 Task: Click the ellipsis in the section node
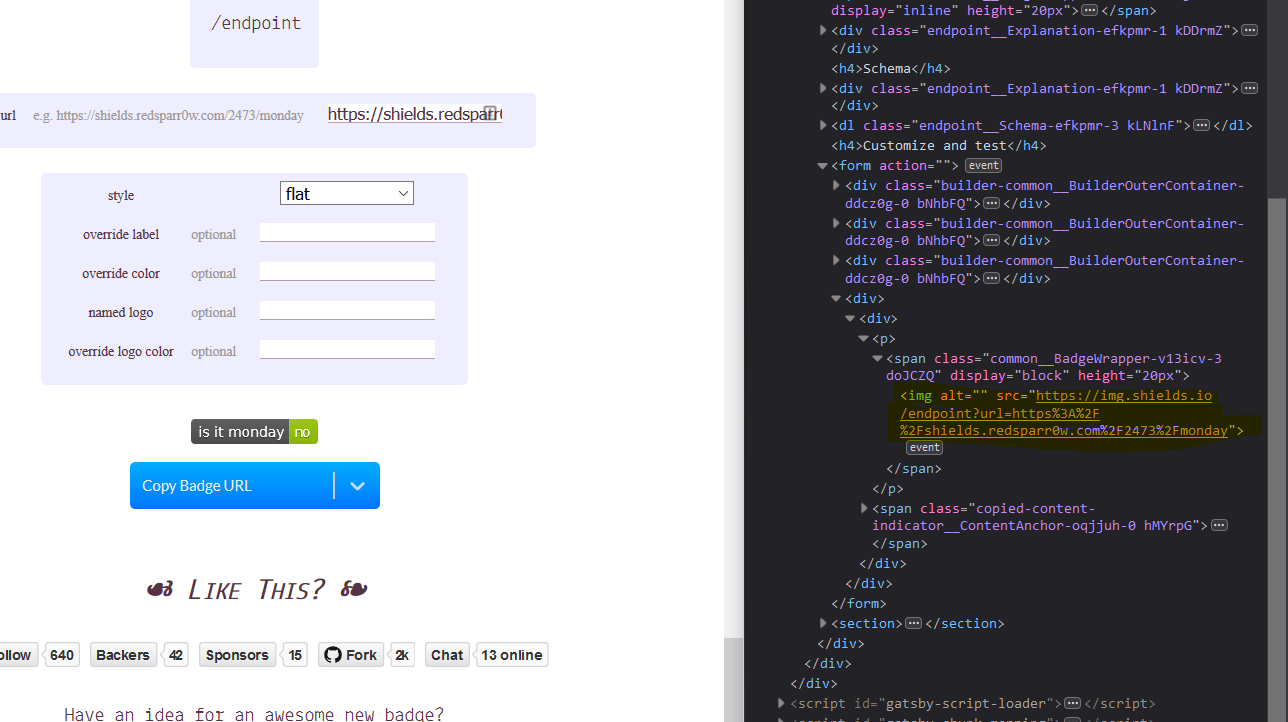click(x=913, y=623)
